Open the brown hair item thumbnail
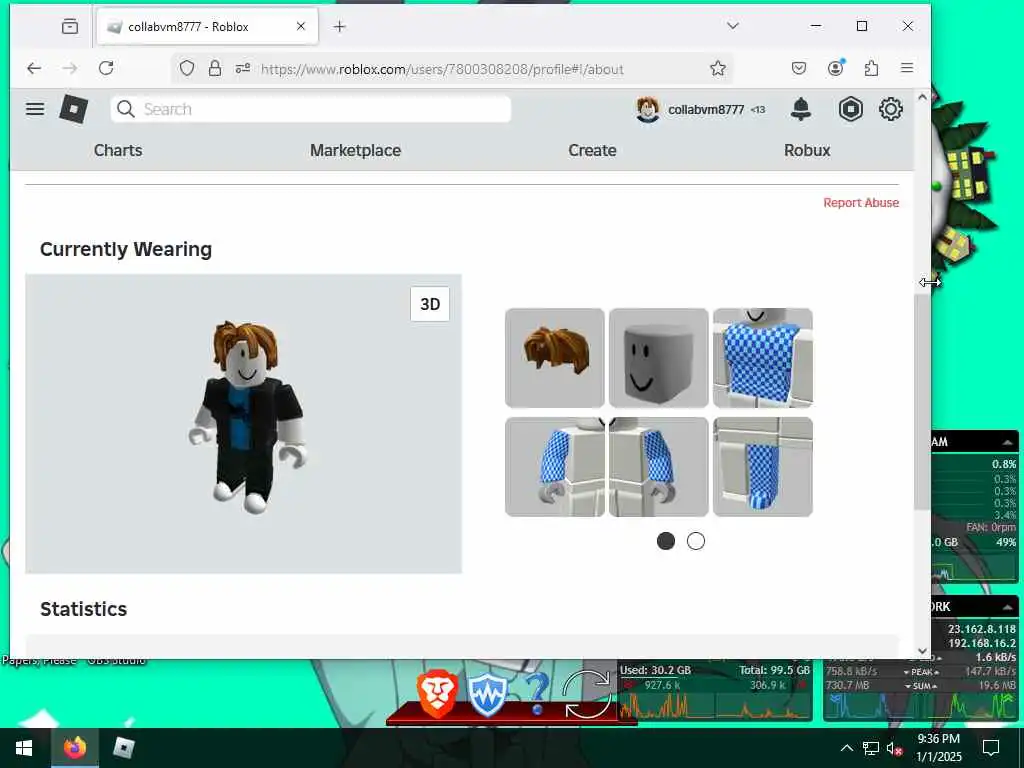Image resolution: width=1024 pixels, height=768 pixels. tap(554, 358)
